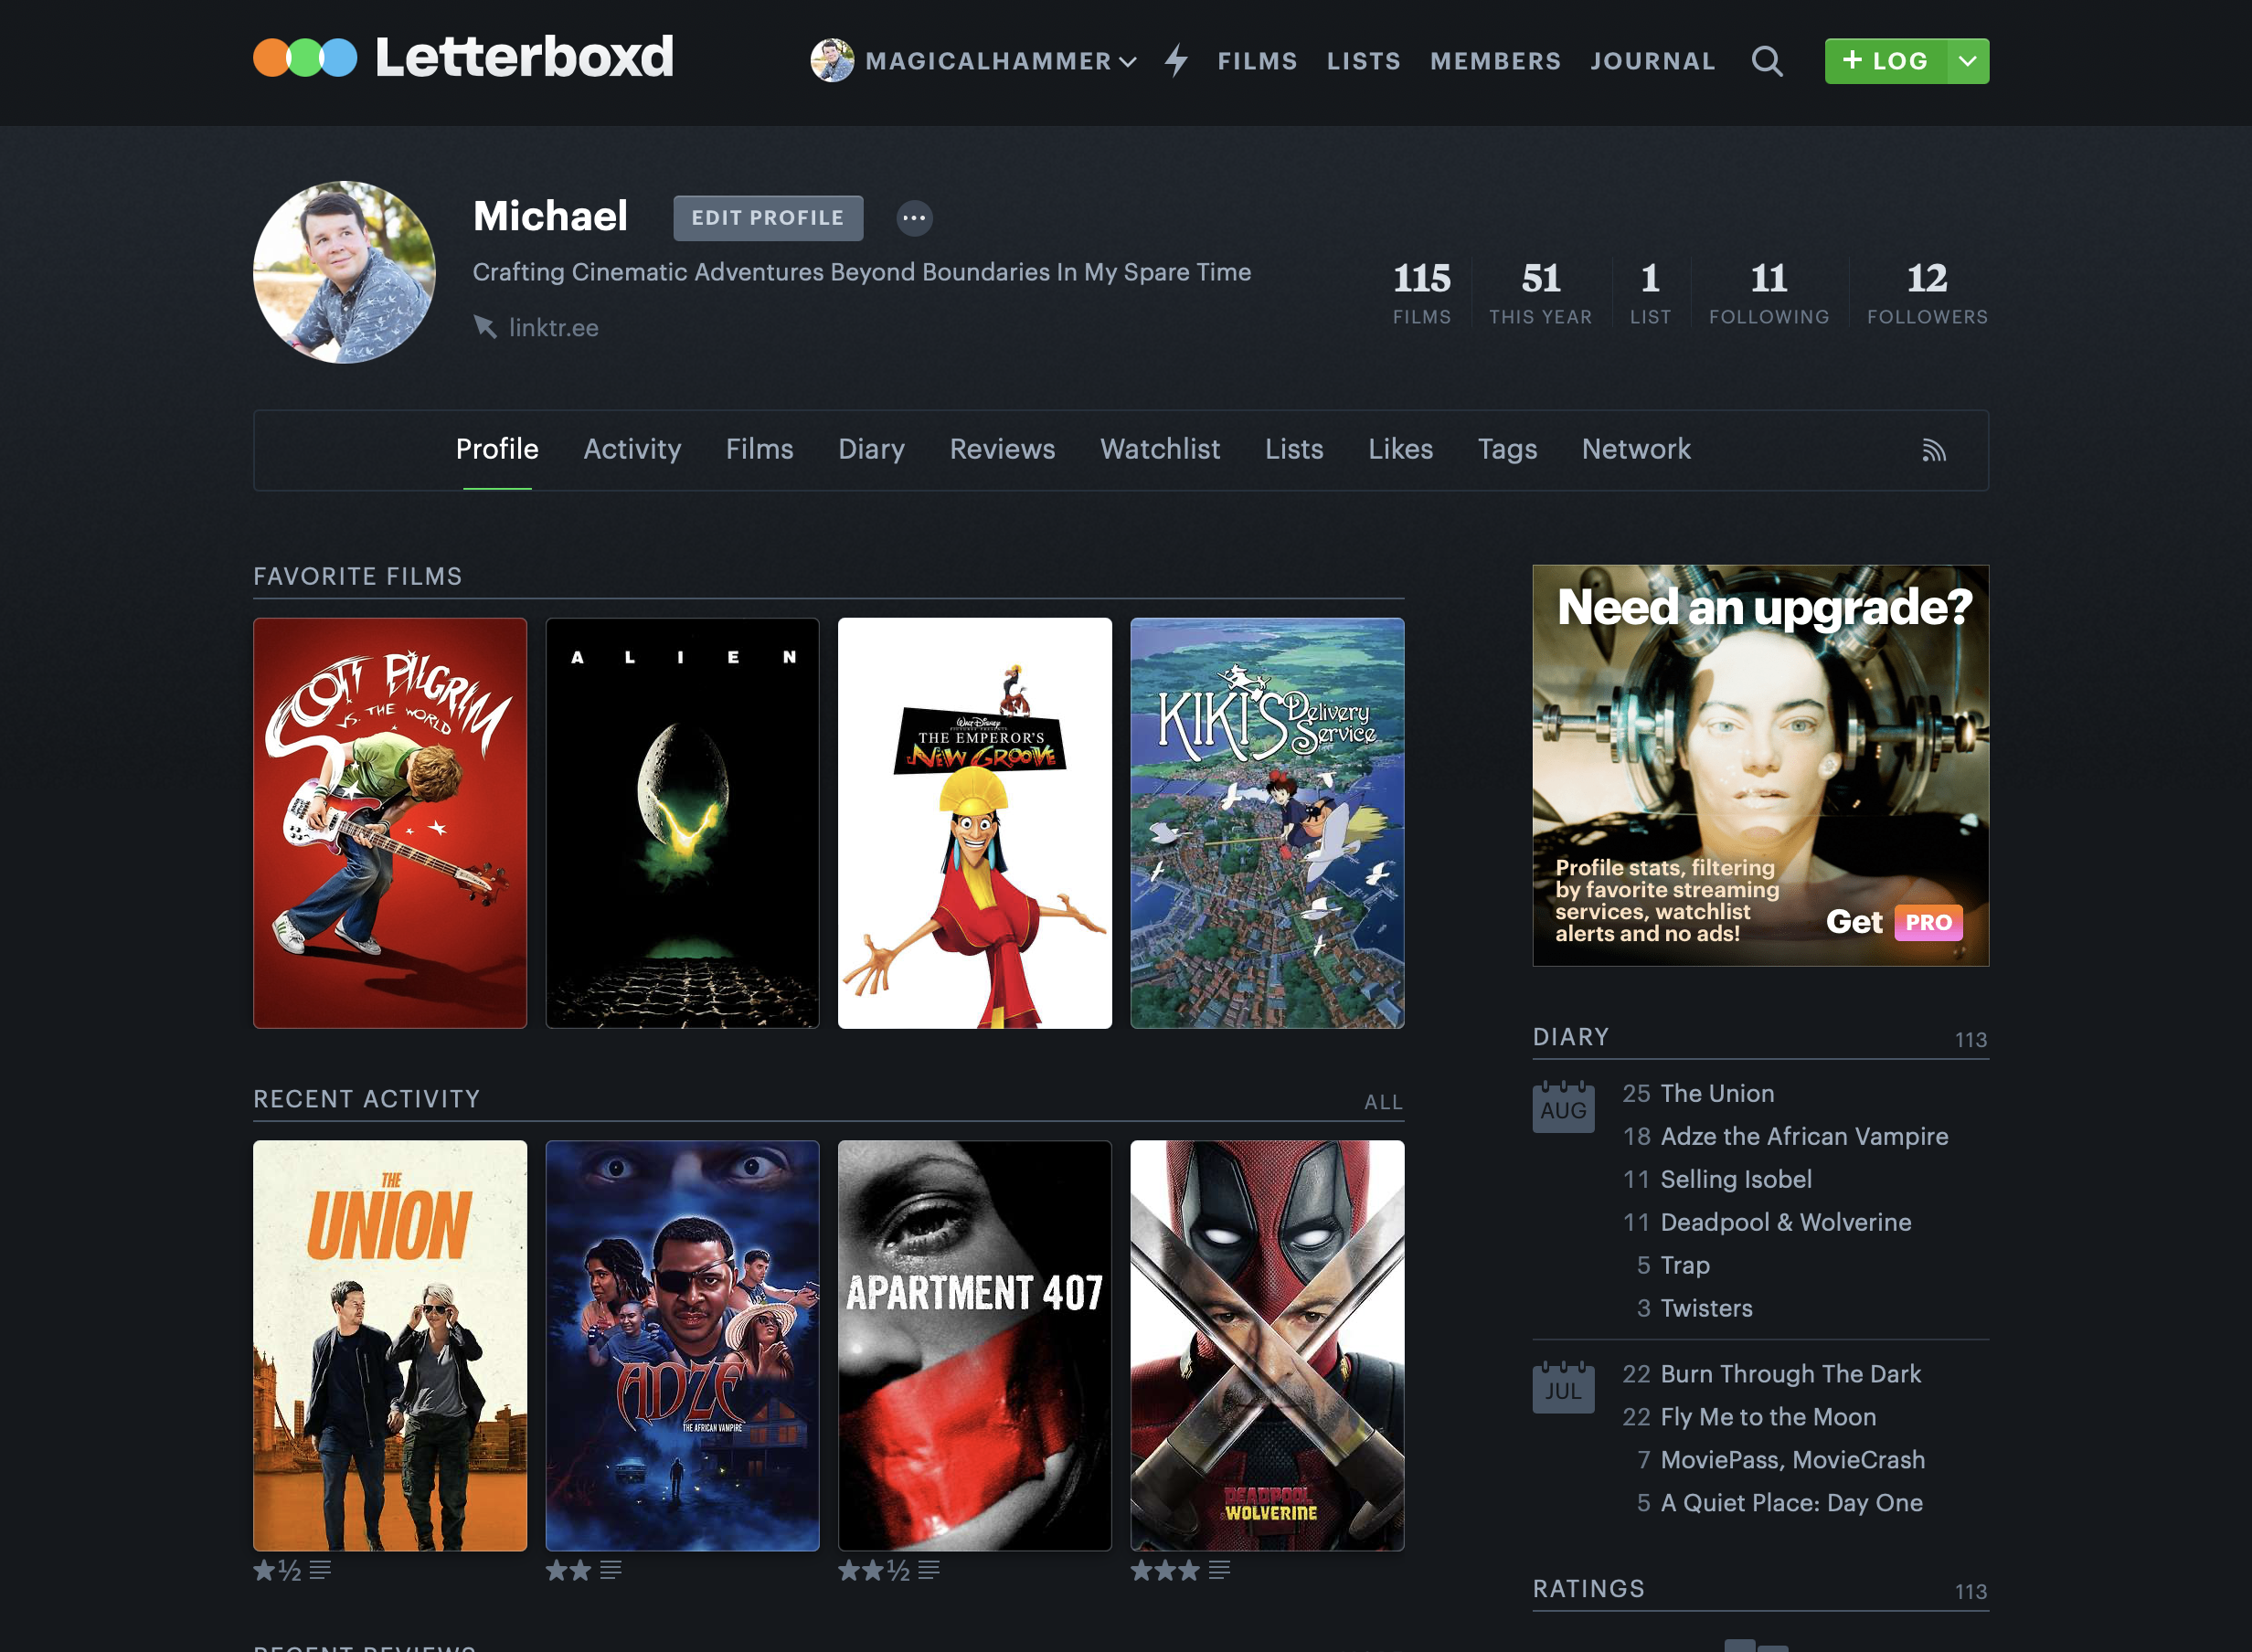Click the JUL diary calendar icon
This screenshot has height=1652, width=2252.
(1563, 1387)
